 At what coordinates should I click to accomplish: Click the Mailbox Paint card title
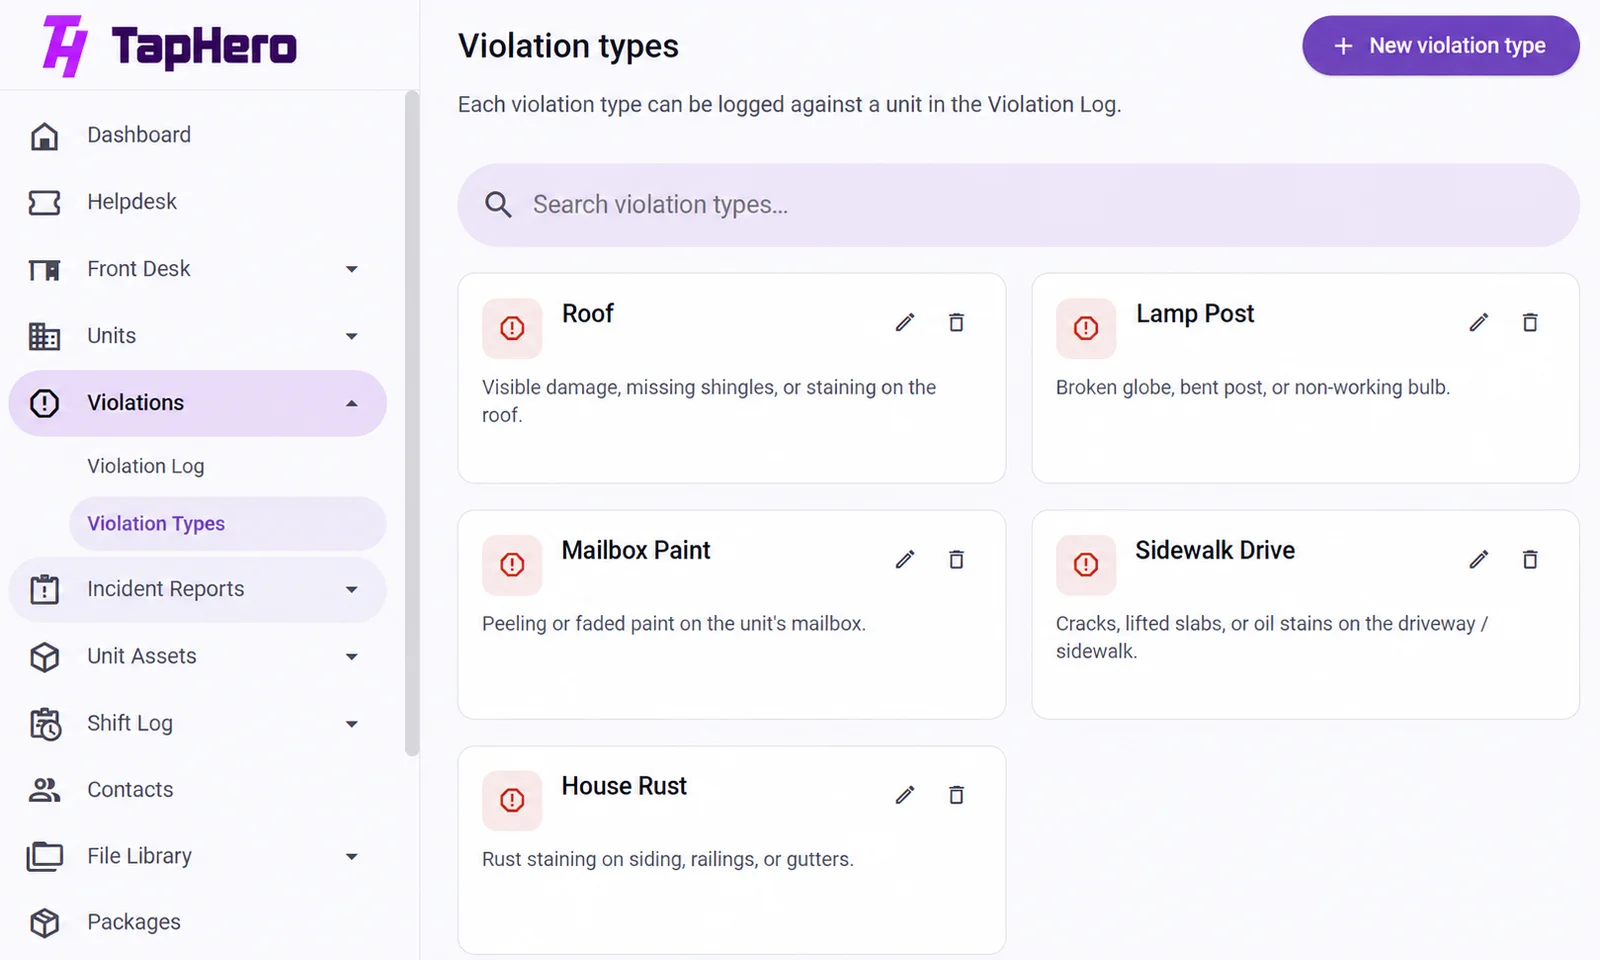click(636, 550)
